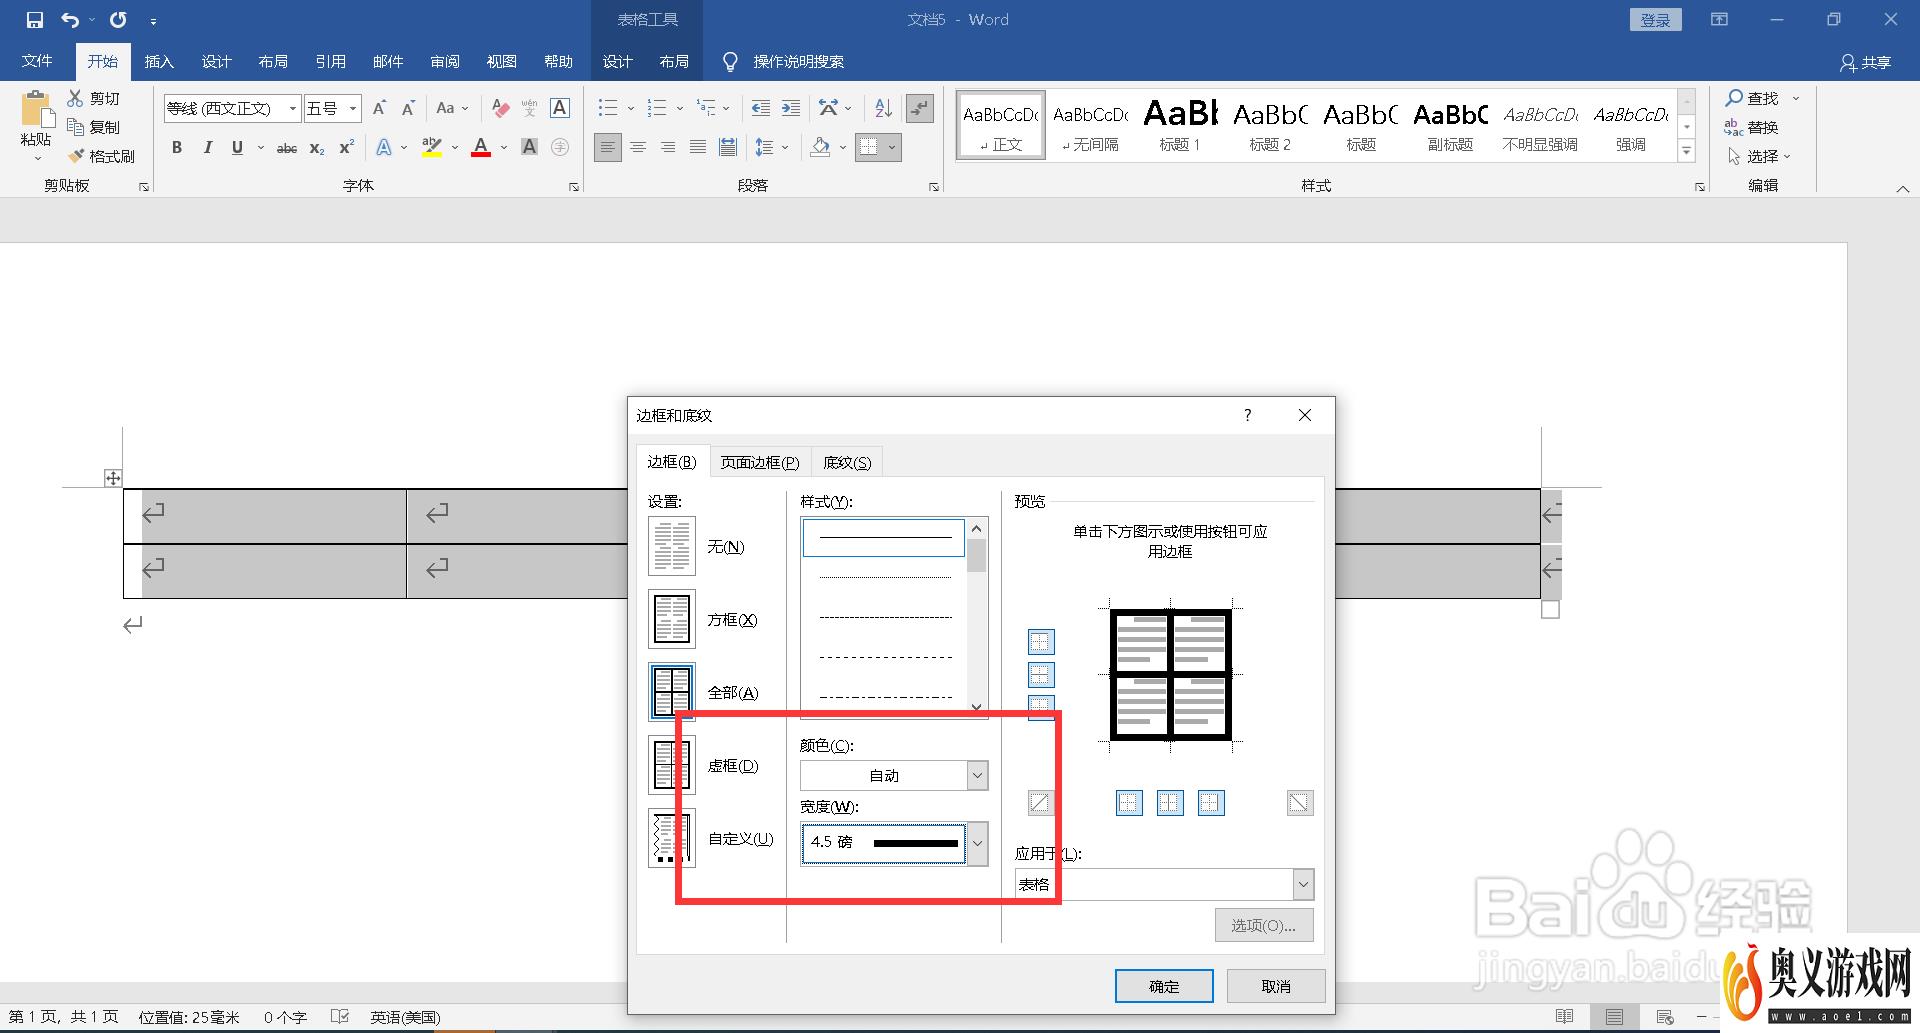This screenshot has height=1033, width=1920.
Task: Open the Find (查找) dropdown arrow
Action: [1796, 98]
